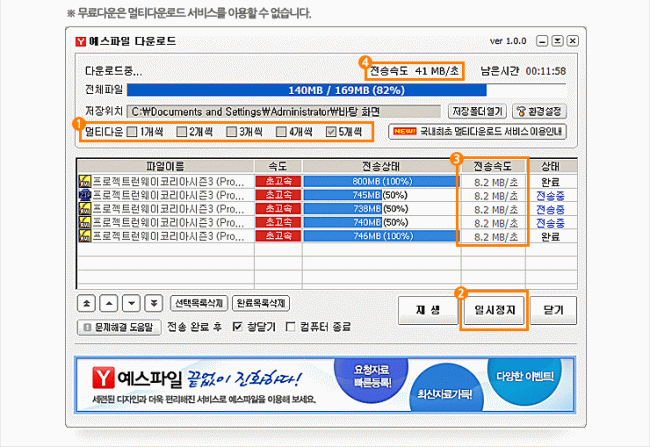The height and width of the screenshot is (447, 650).
Task: Click the 재생 play button
Action: click(428, 310)
